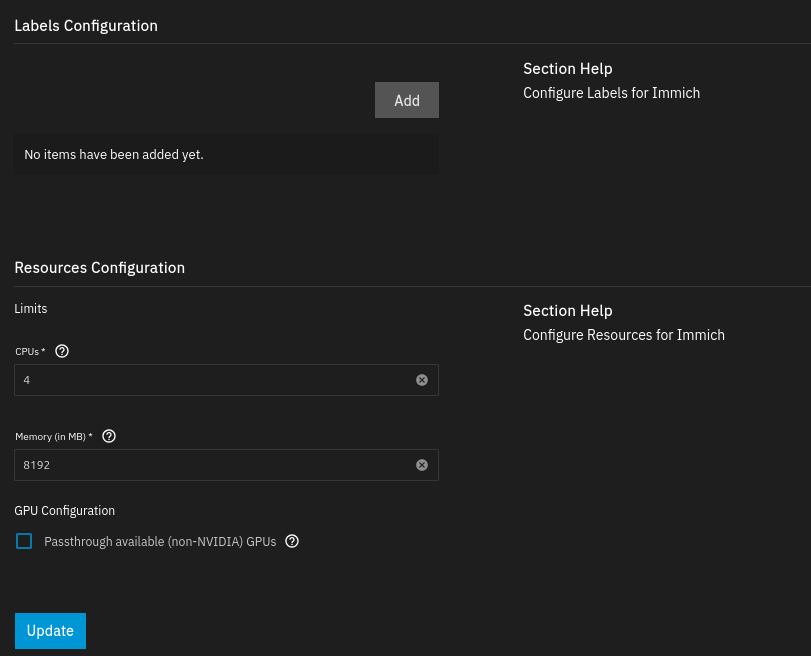
Task: Clear the CPUs field value
Action: (422, 380)
